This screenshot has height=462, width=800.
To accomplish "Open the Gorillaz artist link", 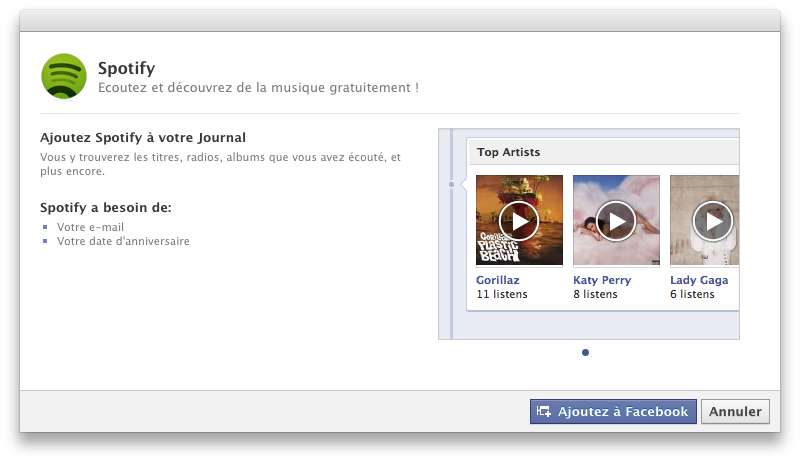I will click(497, 280).
